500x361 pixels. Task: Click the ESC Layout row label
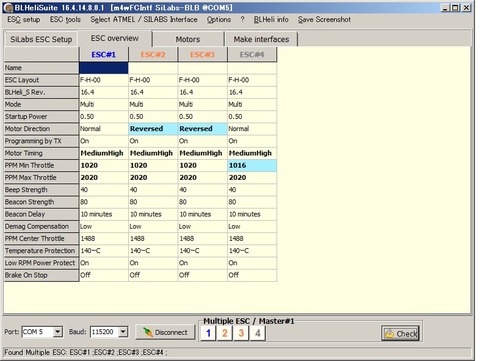[x=41, y=80]
